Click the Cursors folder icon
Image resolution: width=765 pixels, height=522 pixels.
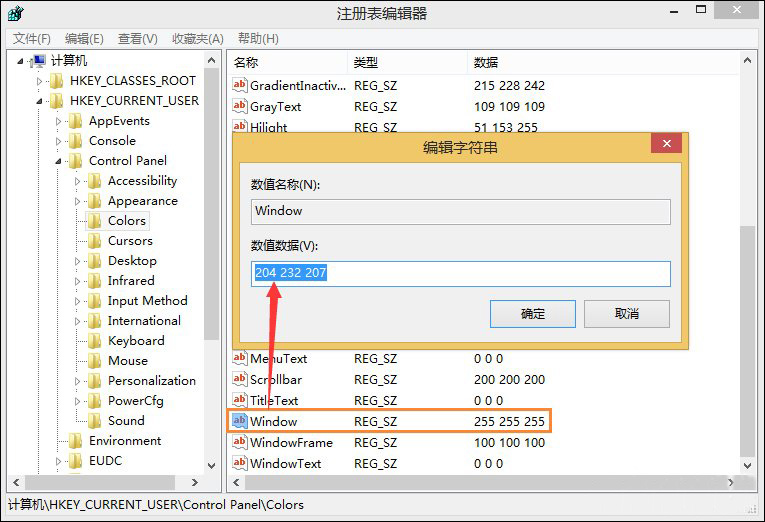coord(95,241)
